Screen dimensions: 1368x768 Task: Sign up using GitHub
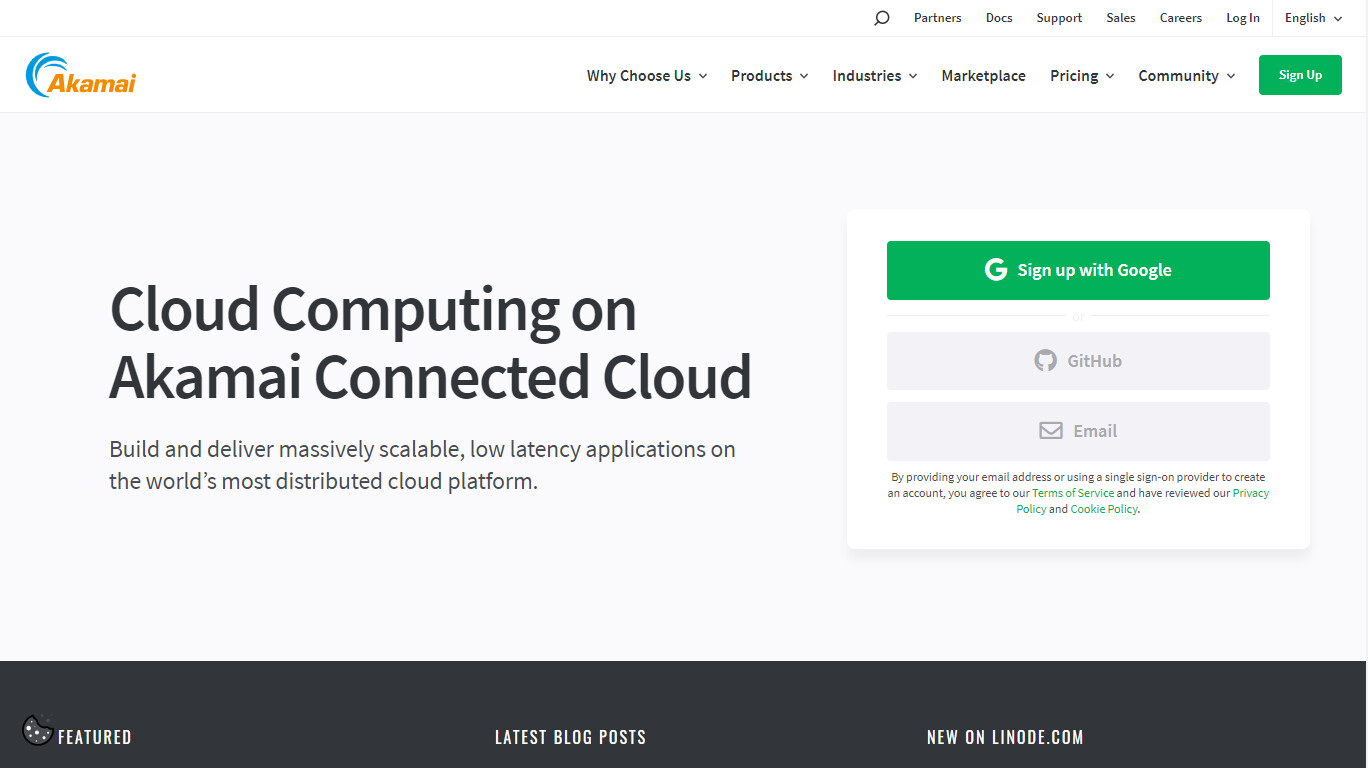[1078, 361]
